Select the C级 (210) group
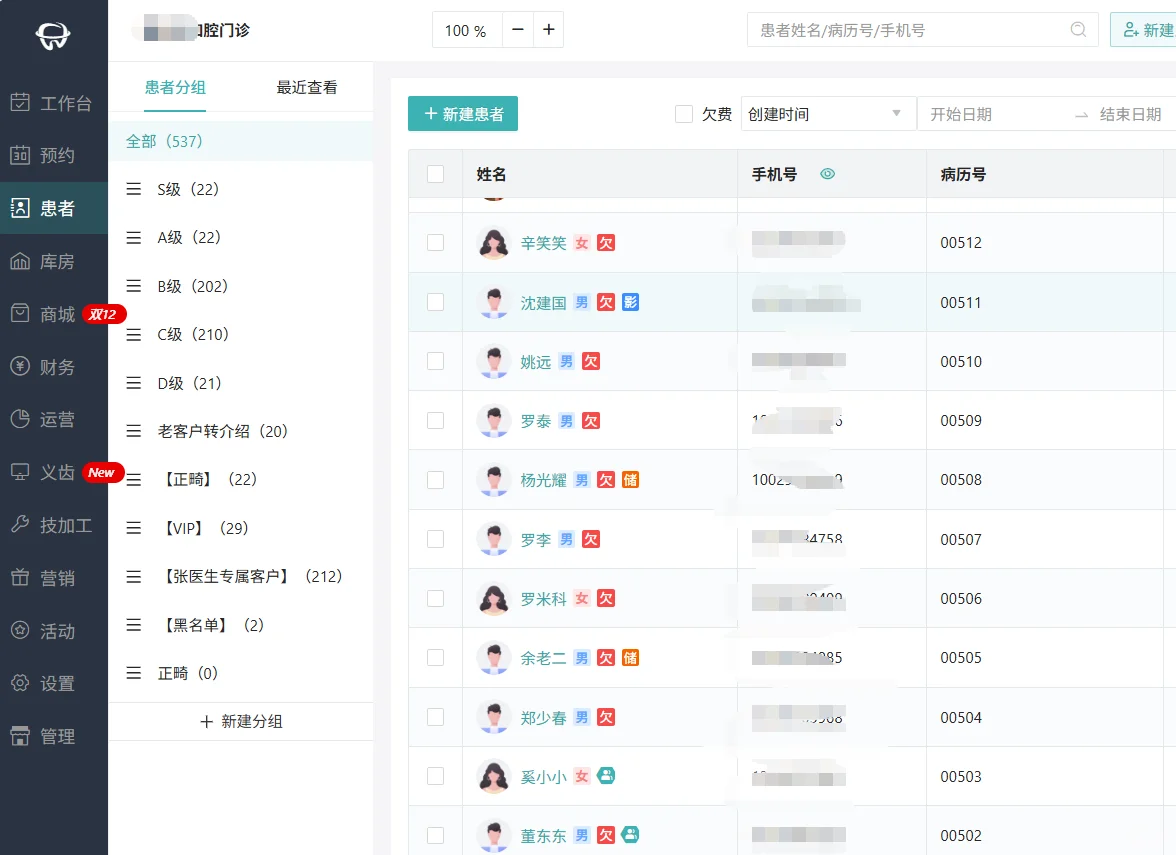This screenshot has width=1176, height=855. (x=241, y=334)
